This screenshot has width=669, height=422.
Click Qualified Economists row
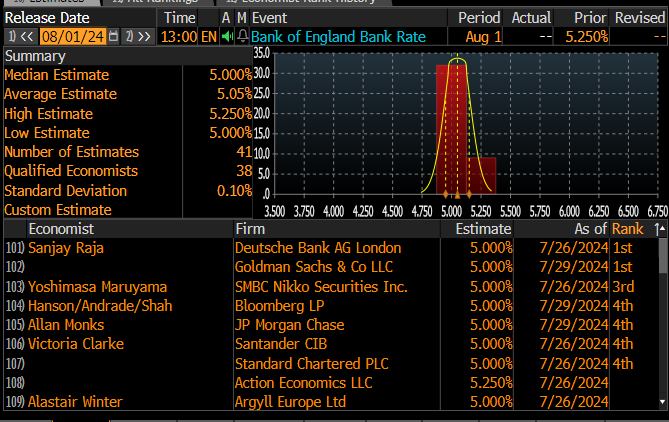pyautogui.click(x=128, y=171)
